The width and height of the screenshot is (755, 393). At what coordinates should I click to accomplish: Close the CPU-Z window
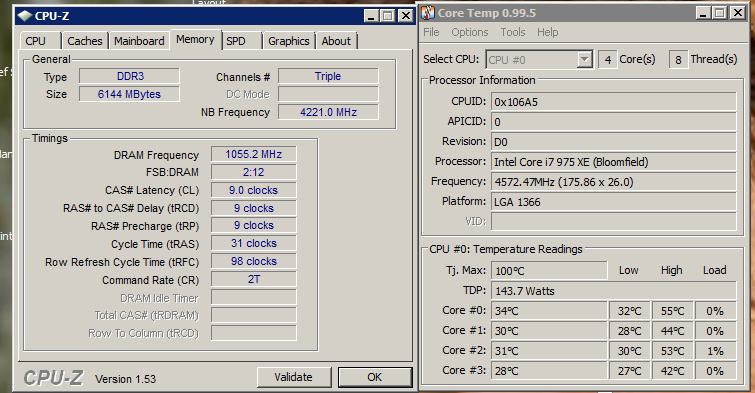click(x=406, y=16)
